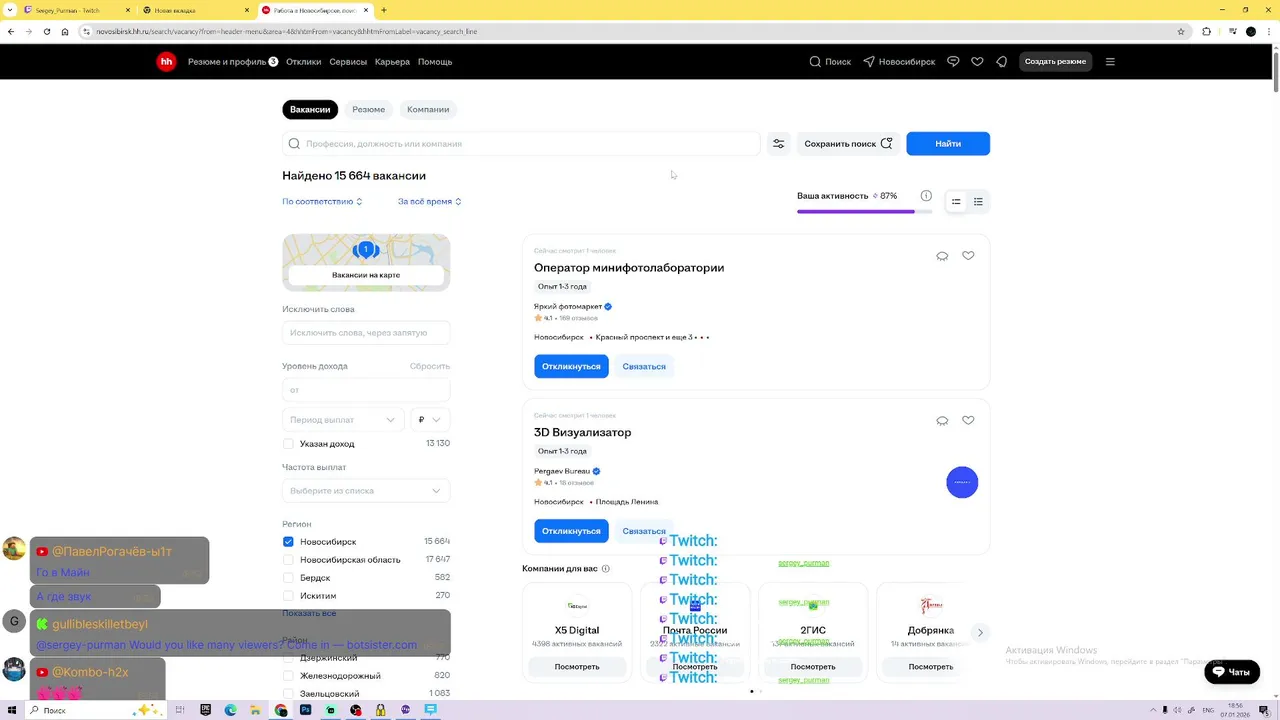Viewport: 1280px width, 720px height.
Task: Go back in the browser
Action: [11, 31]
